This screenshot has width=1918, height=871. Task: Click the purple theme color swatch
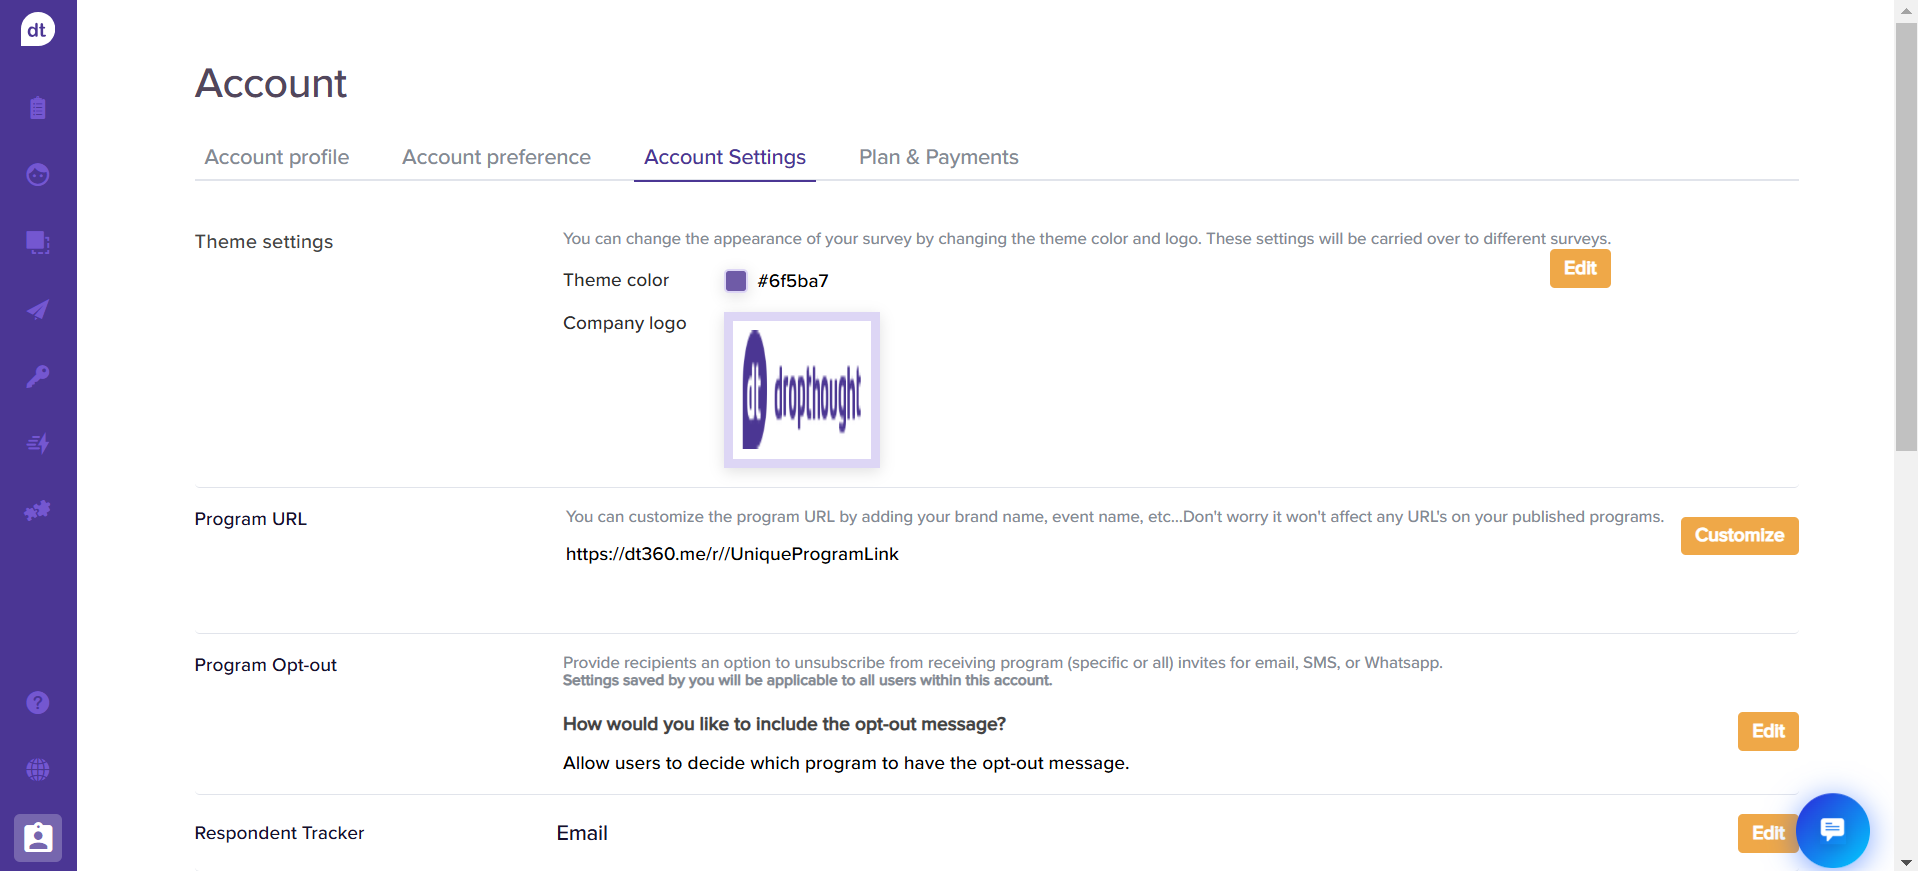[x=736, y=281]
